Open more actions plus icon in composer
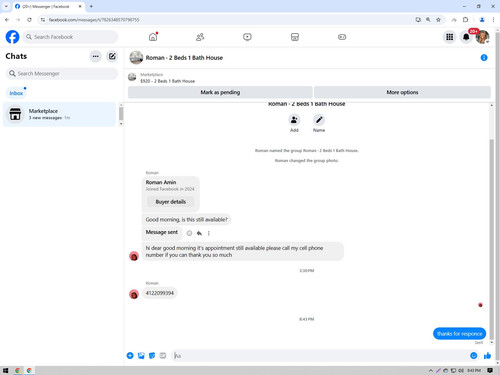 [x=130, y=356]
